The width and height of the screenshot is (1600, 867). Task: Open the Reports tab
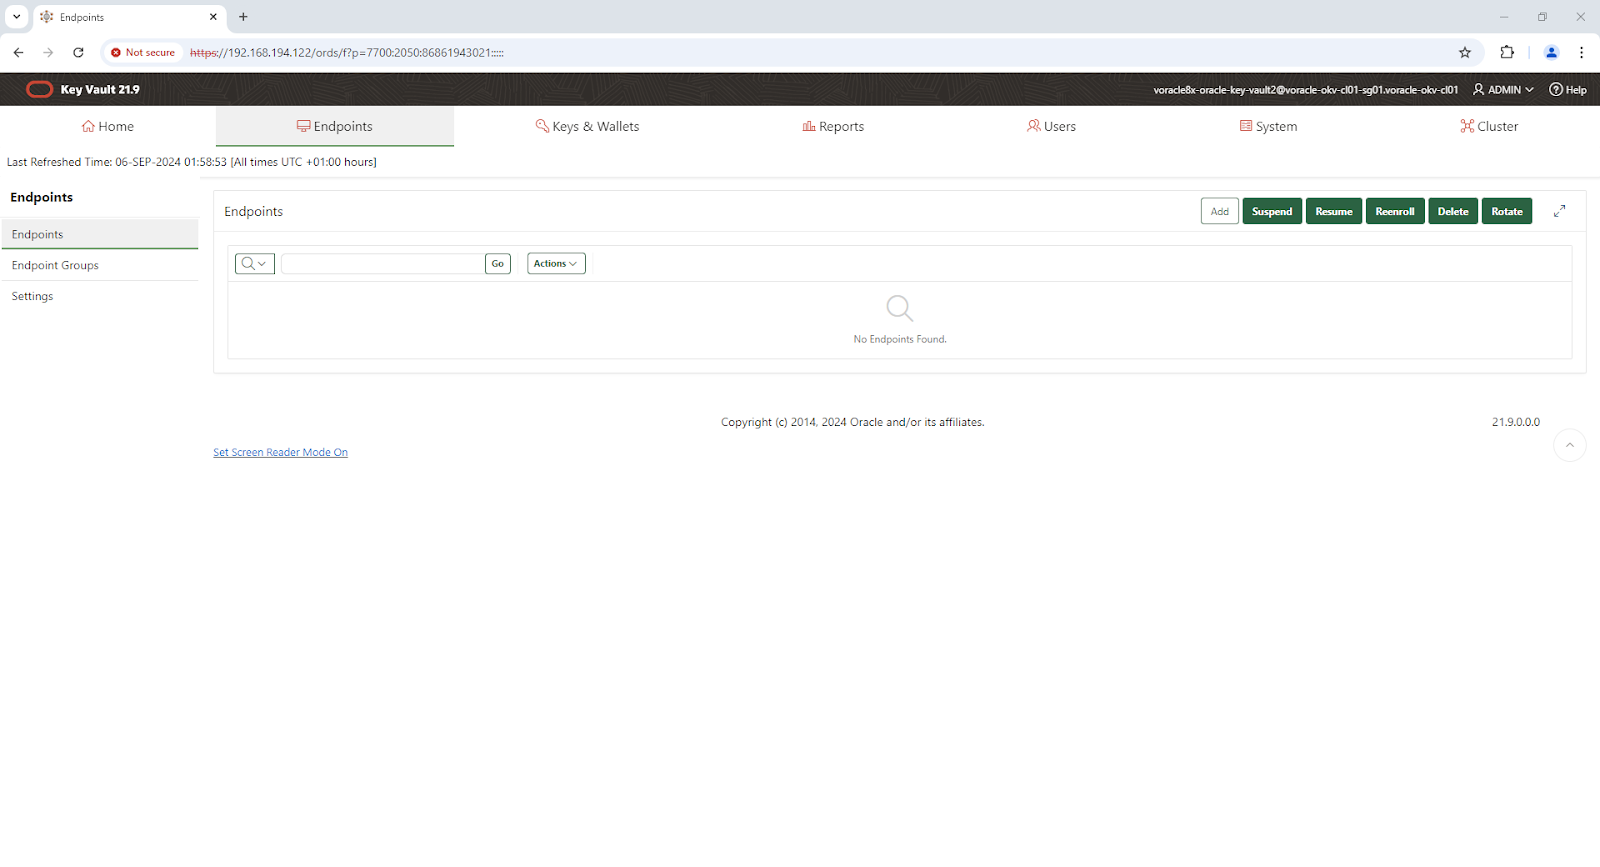pyautogui.click(x=833, y=126)
